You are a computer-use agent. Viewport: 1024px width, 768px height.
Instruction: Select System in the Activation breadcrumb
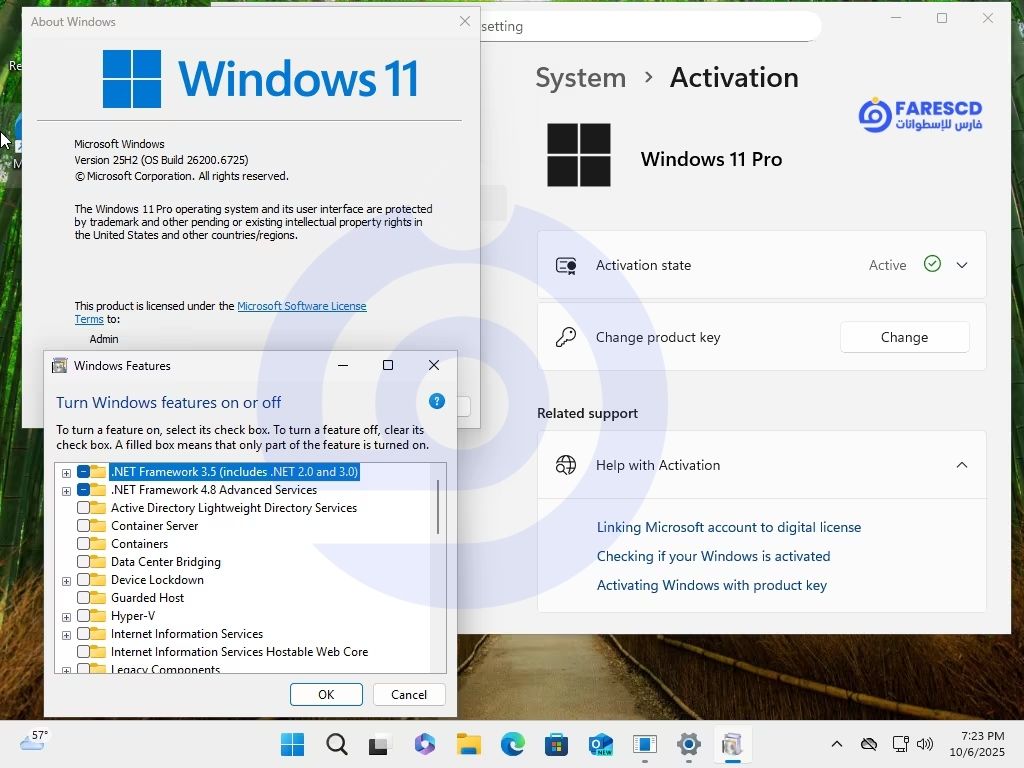(580, 77)
